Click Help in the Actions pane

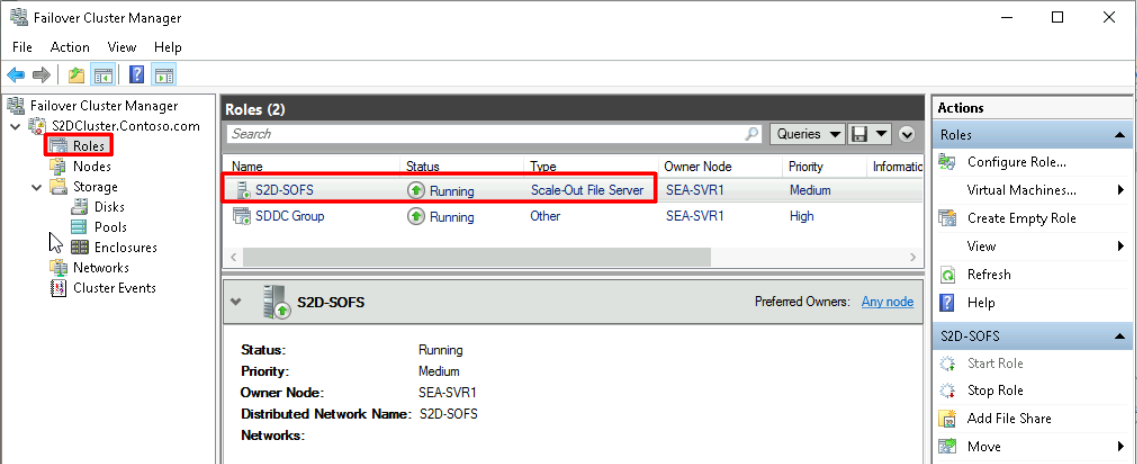tap(980, 302)
